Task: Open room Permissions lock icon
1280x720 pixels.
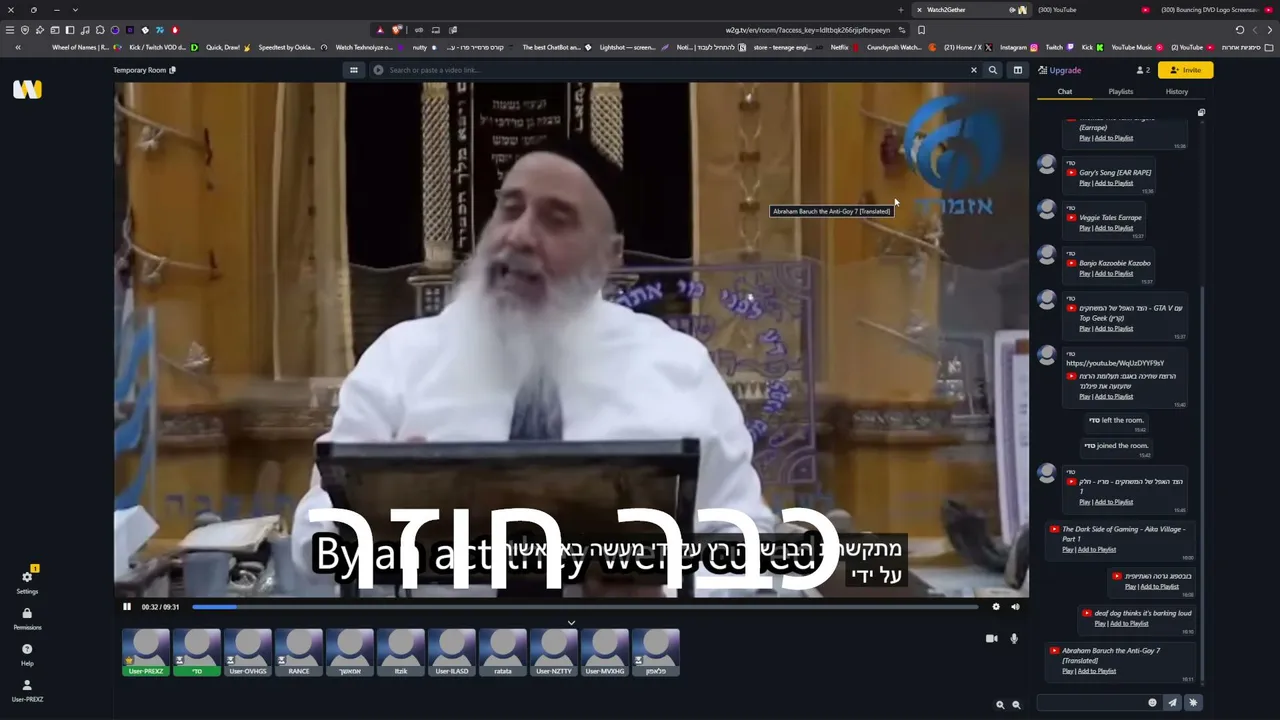Action: pos(27,618)
